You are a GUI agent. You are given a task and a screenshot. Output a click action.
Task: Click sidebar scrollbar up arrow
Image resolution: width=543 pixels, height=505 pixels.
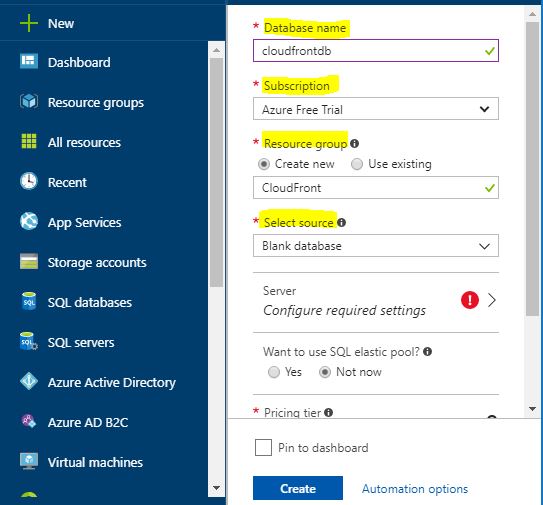click(216, 50)
